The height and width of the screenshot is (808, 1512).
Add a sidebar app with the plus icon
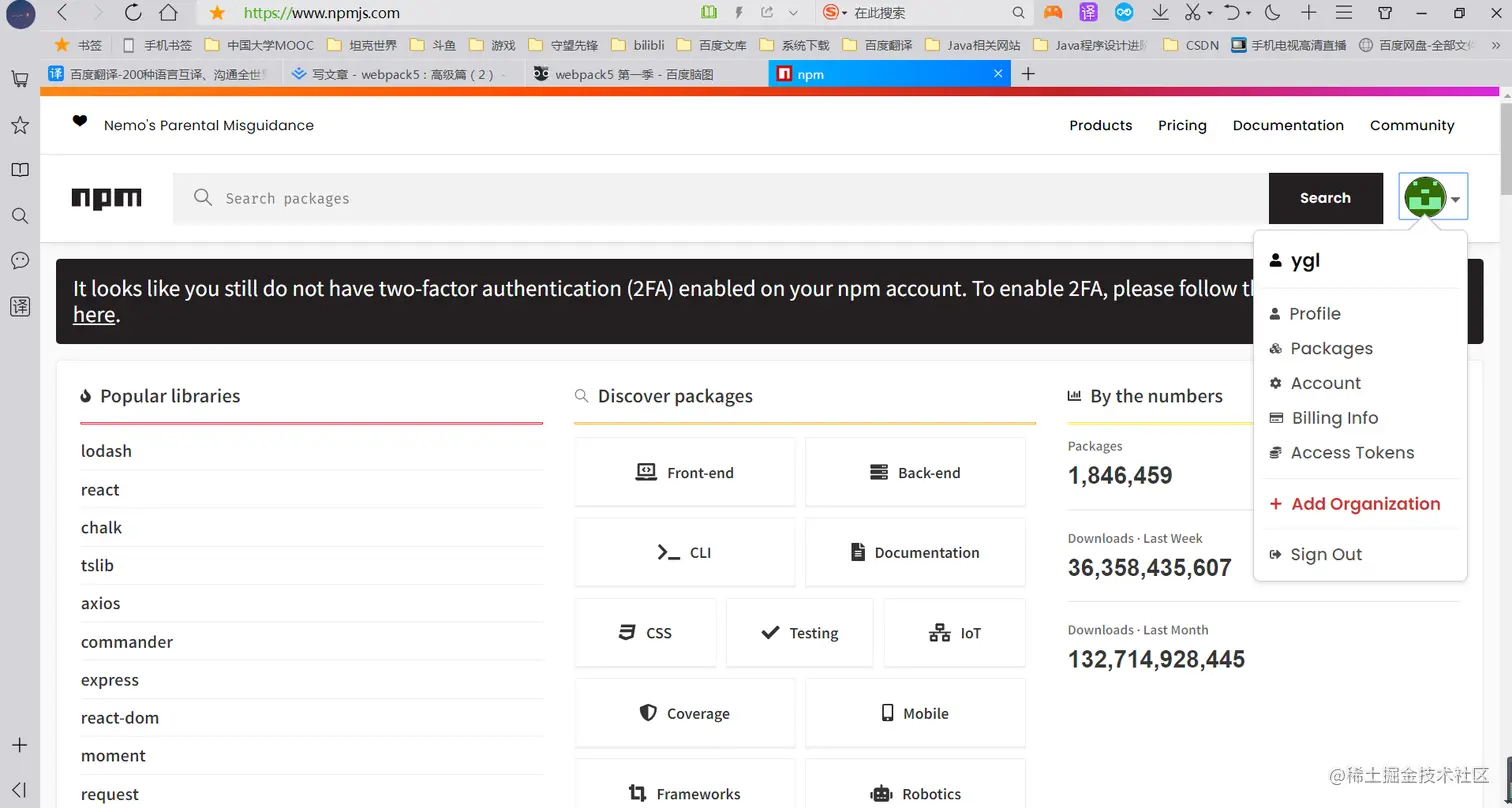[19, 745]
